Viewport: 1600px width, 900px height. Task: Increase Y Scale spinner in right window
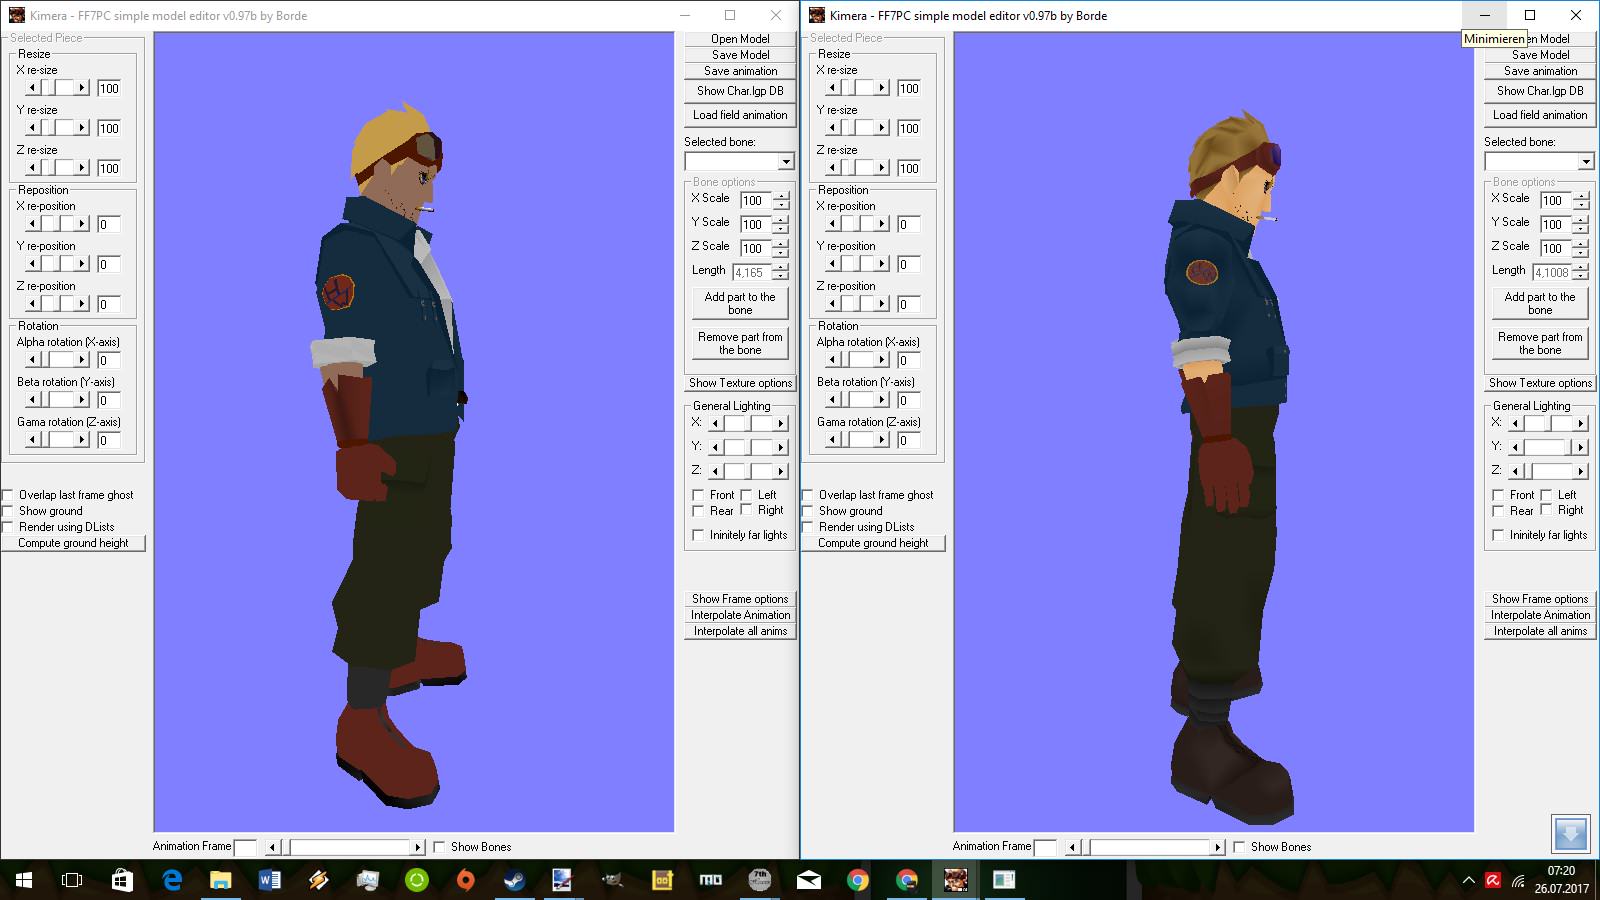point(1581,219)
